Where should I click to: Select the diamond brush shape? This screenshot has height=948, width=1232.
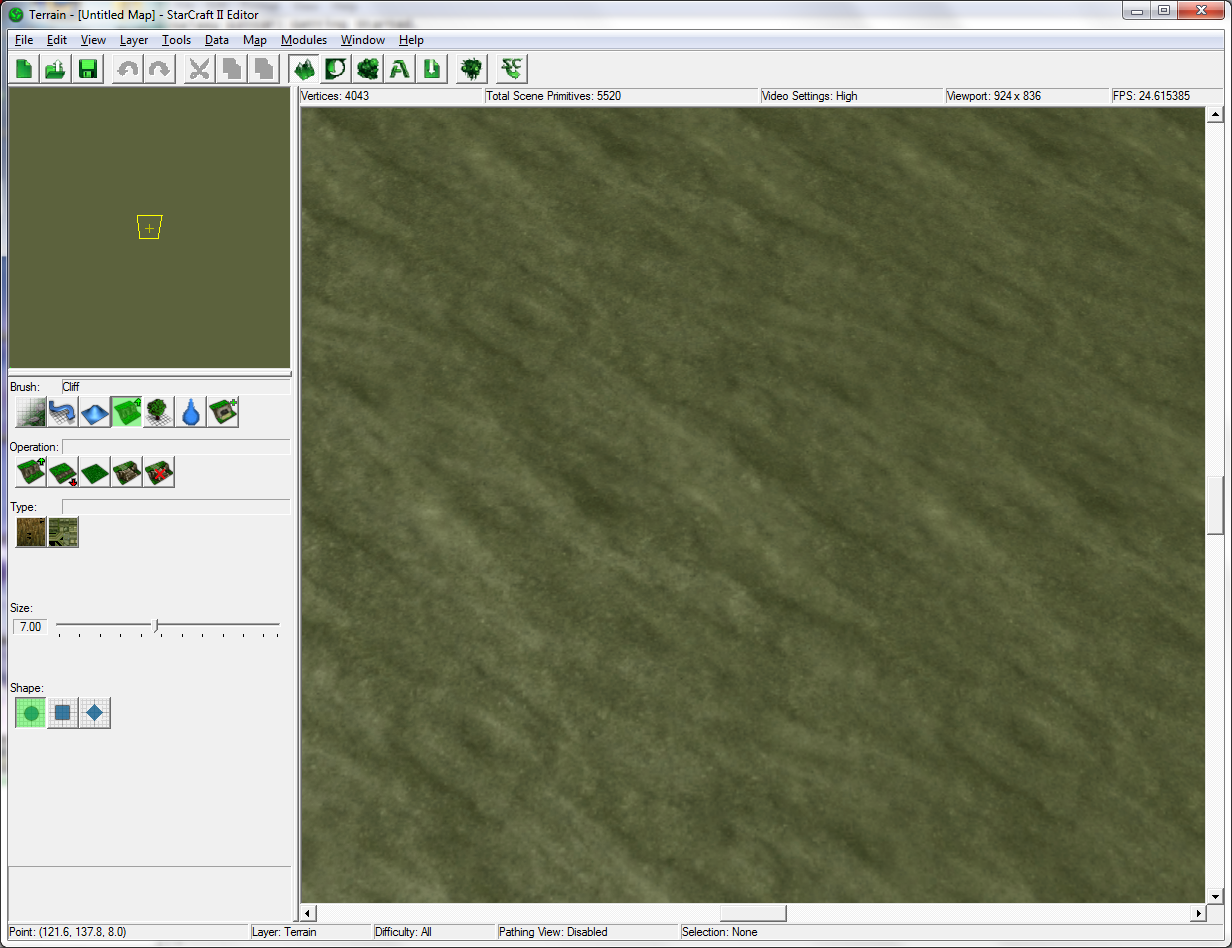coord(95,713)
